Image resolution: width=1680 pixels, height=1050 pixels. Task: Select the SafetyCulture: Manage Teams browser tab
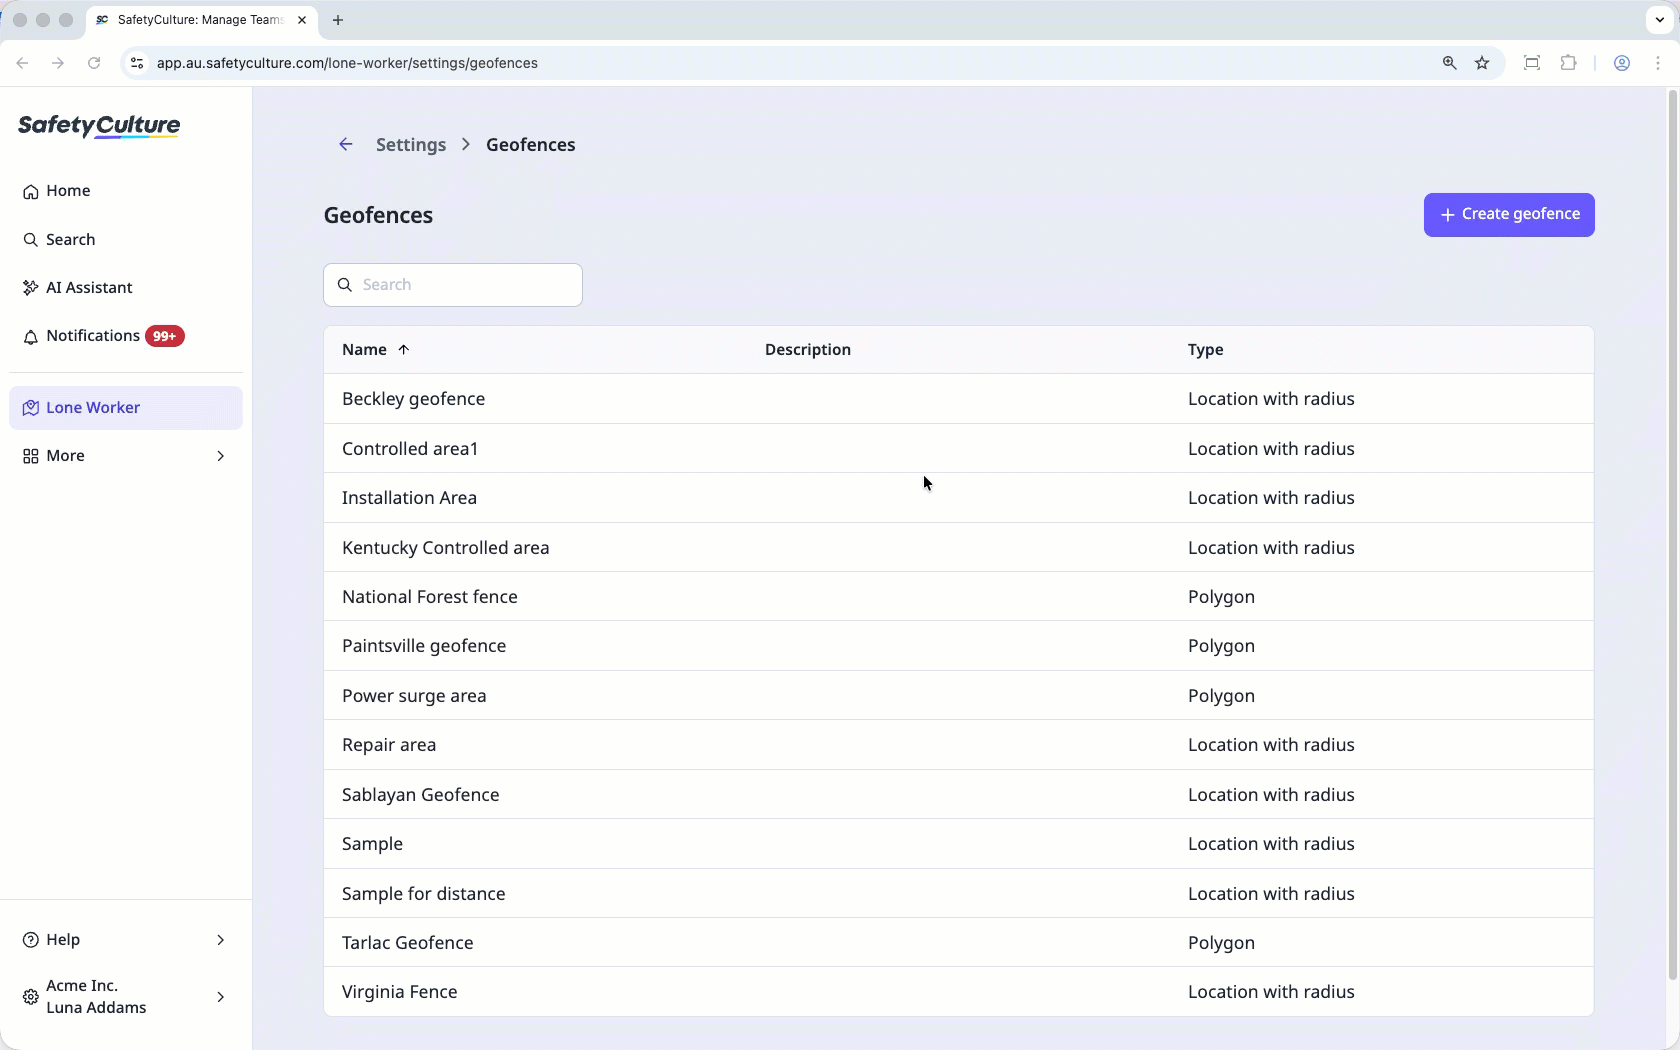[x=202, y=20]
